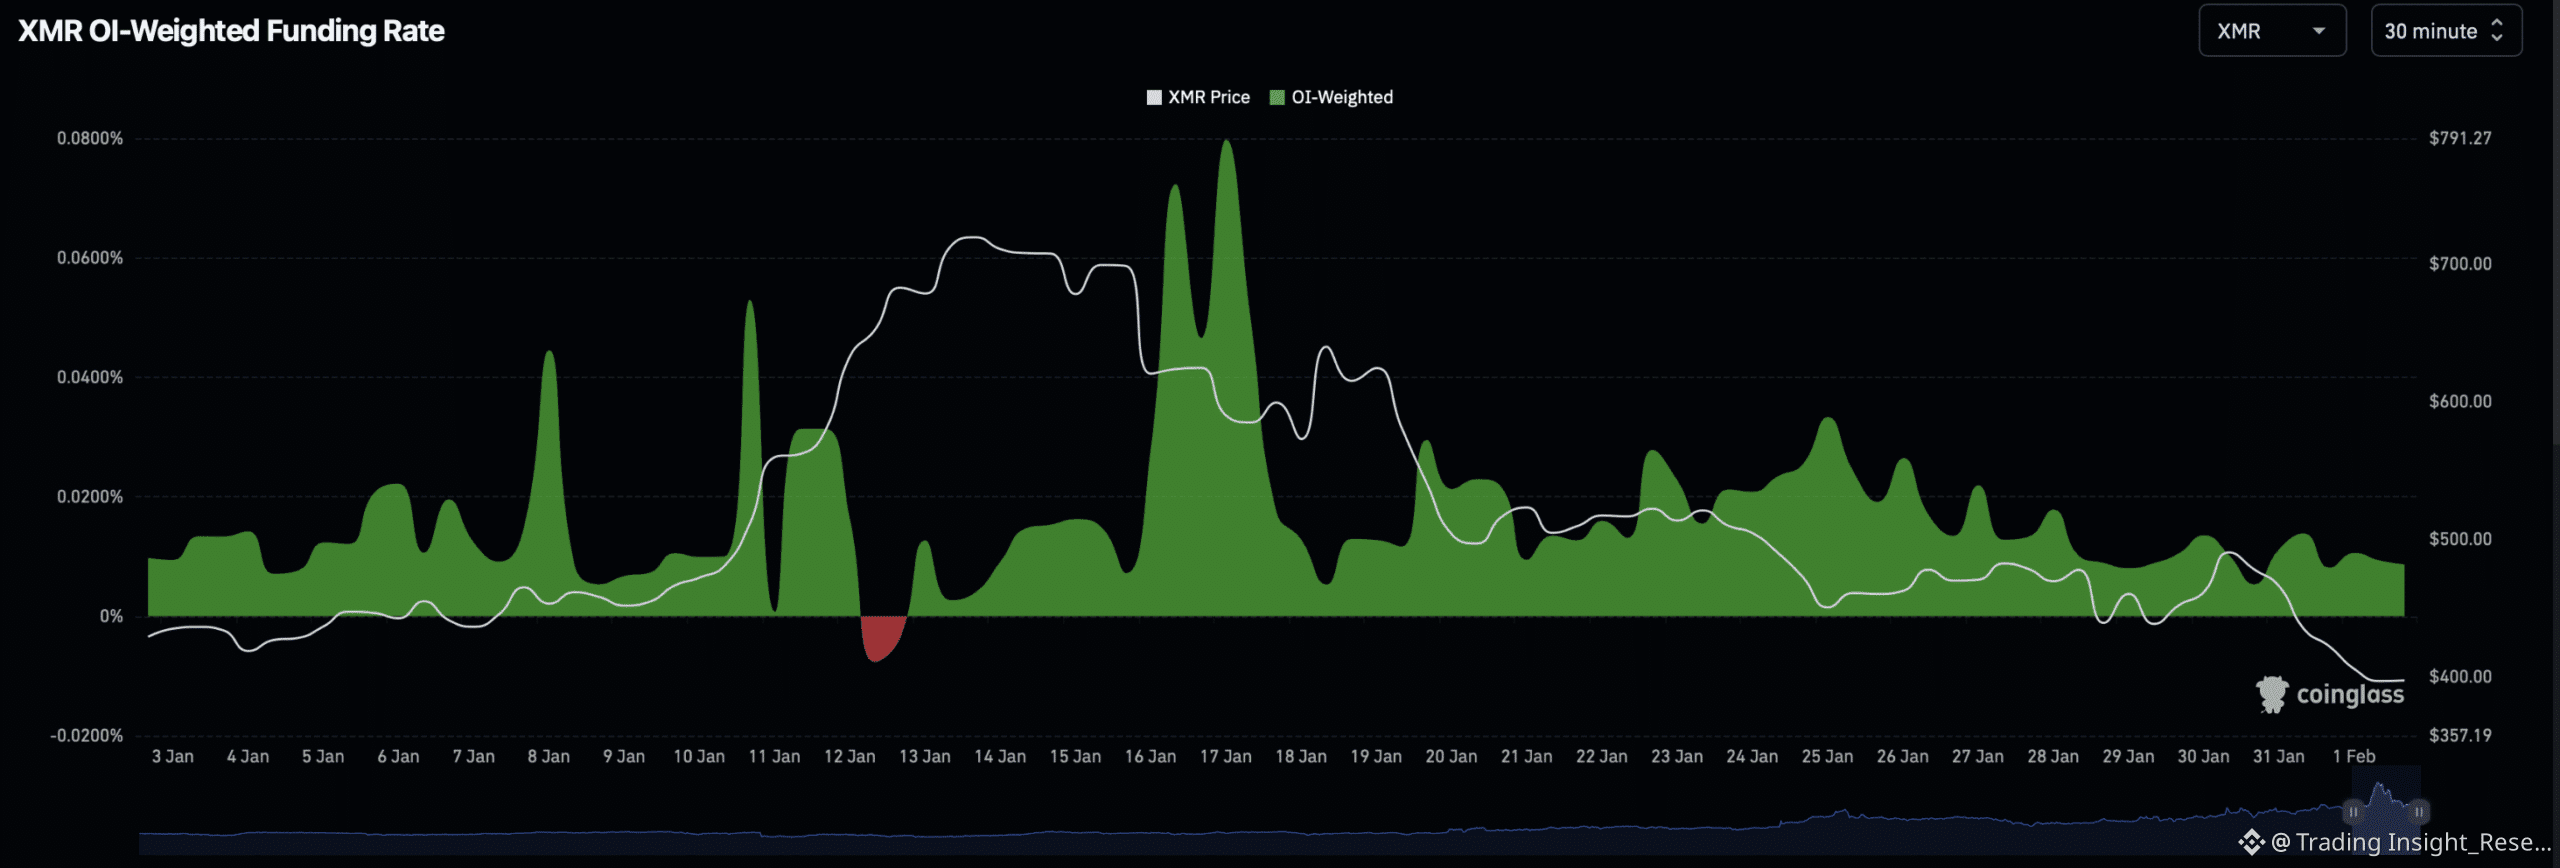Click the 18 Jan date label
This screenshot has height=868, width=2560.
point(1301,757)
